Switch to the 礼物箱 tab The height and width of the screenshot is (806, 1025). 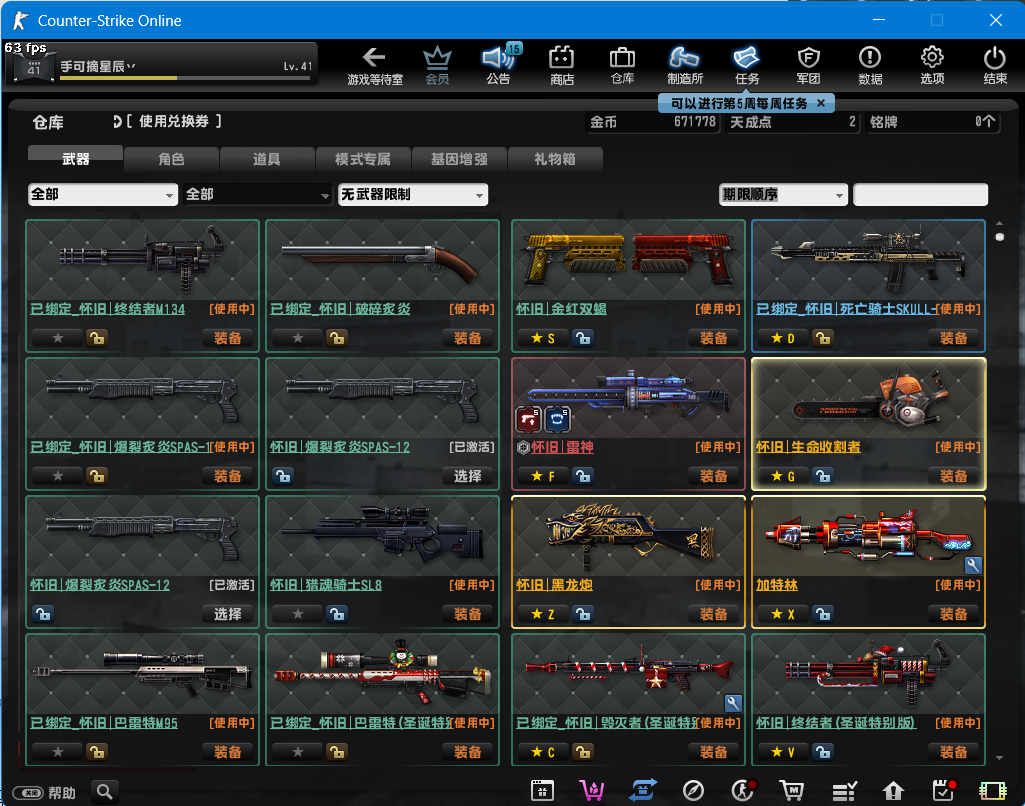point(554,159)
